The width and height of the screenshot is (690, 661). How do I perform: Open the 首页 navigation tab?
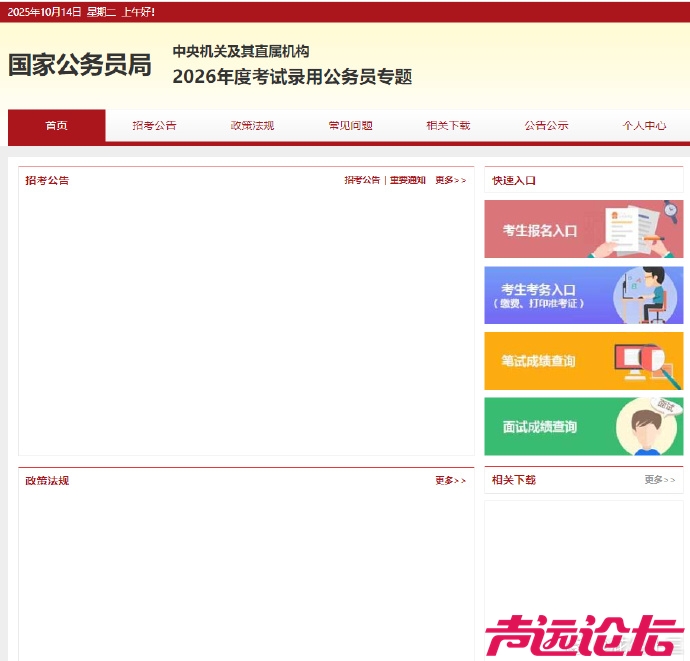[x=57, y=125]
